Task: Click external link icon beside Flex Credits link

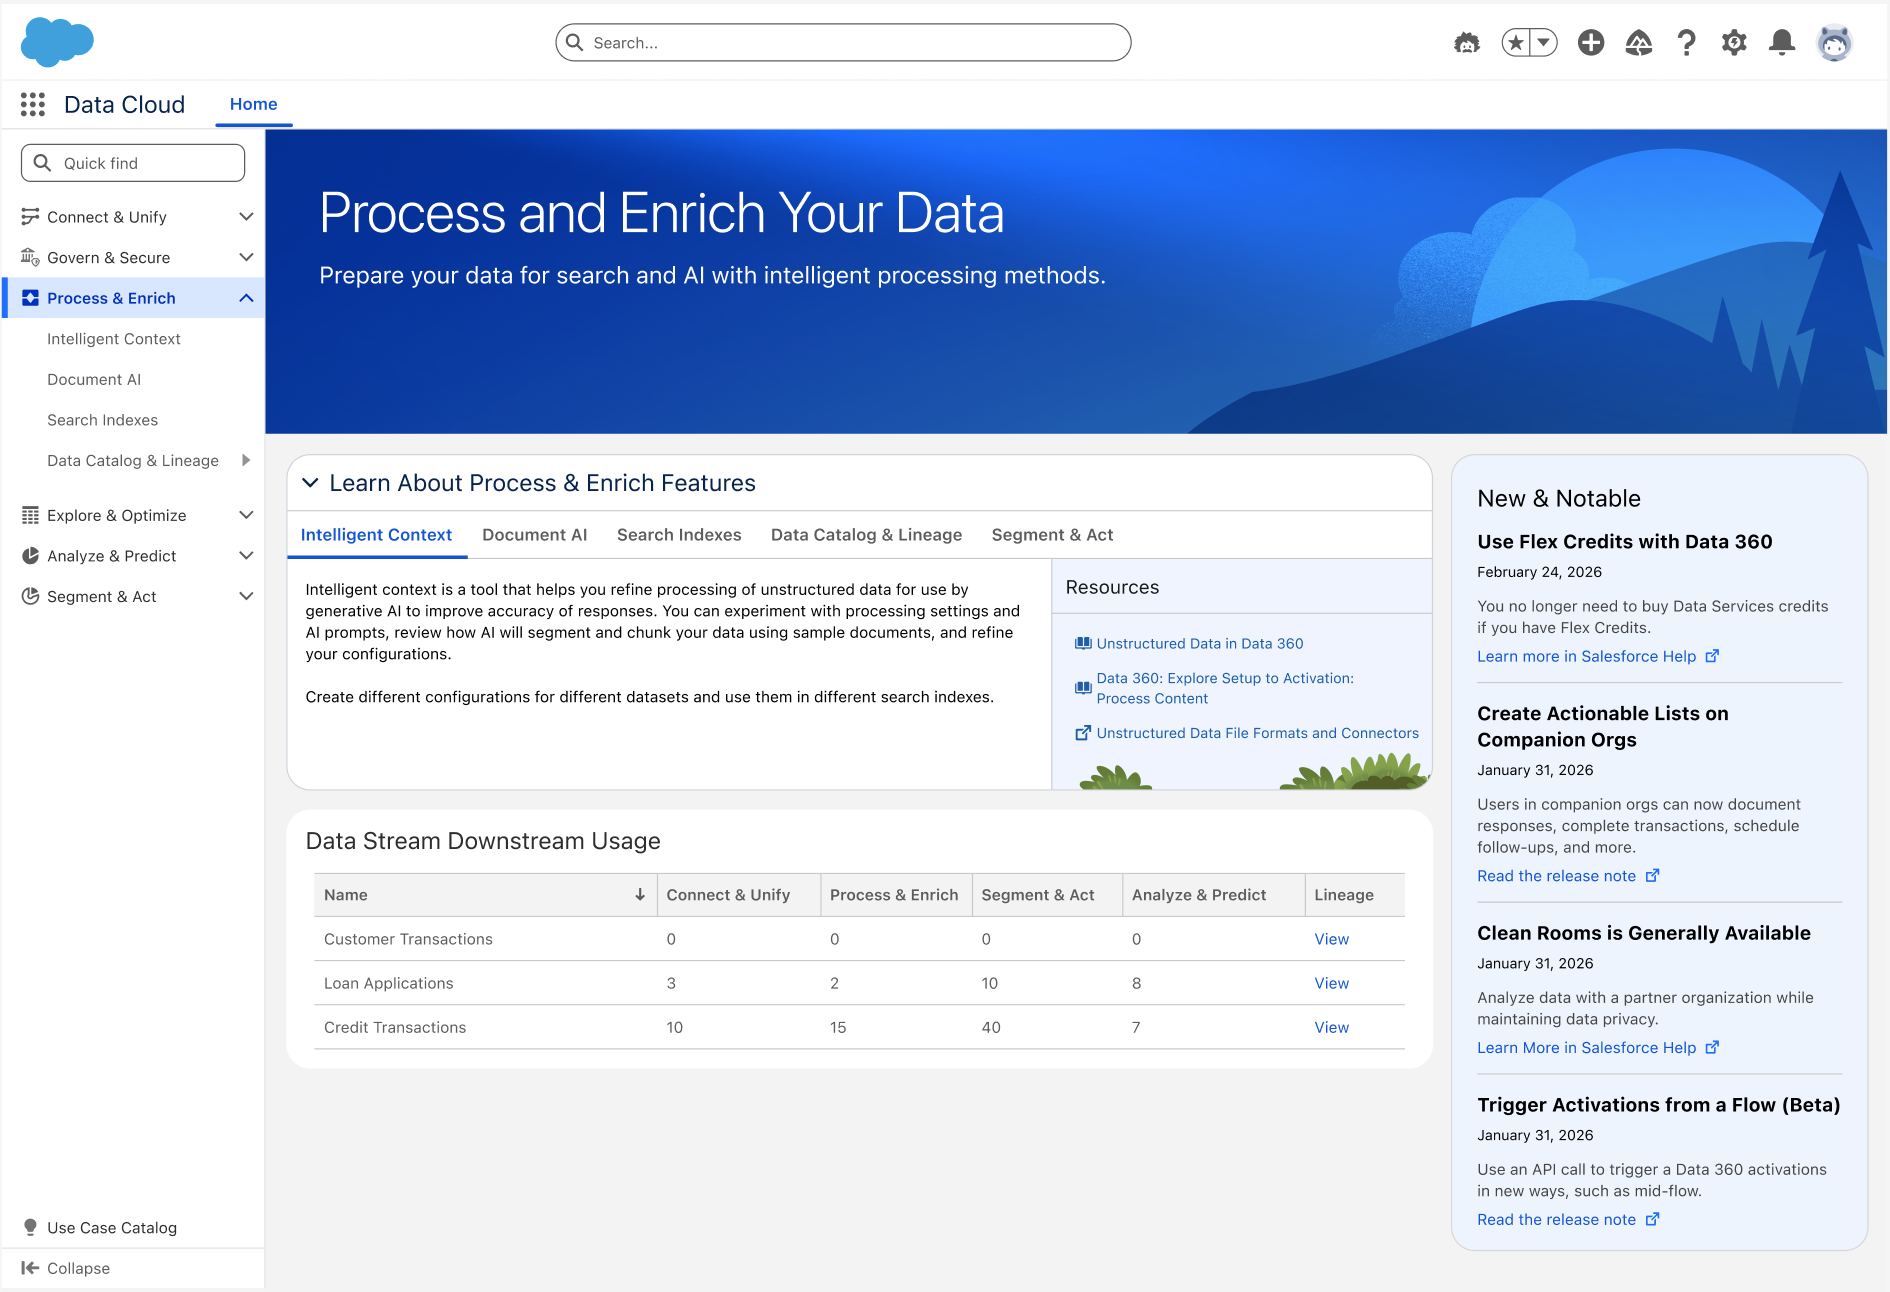Action: 1712,656
